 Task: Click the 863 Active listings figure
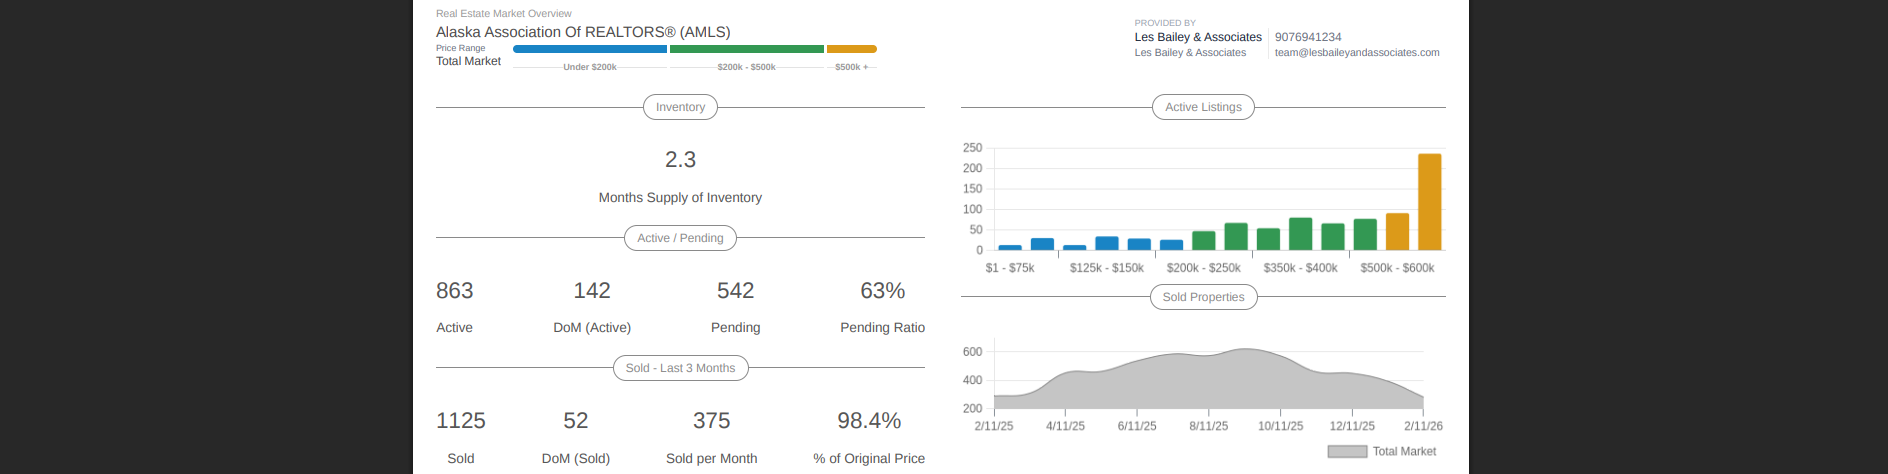coord(455,291)
